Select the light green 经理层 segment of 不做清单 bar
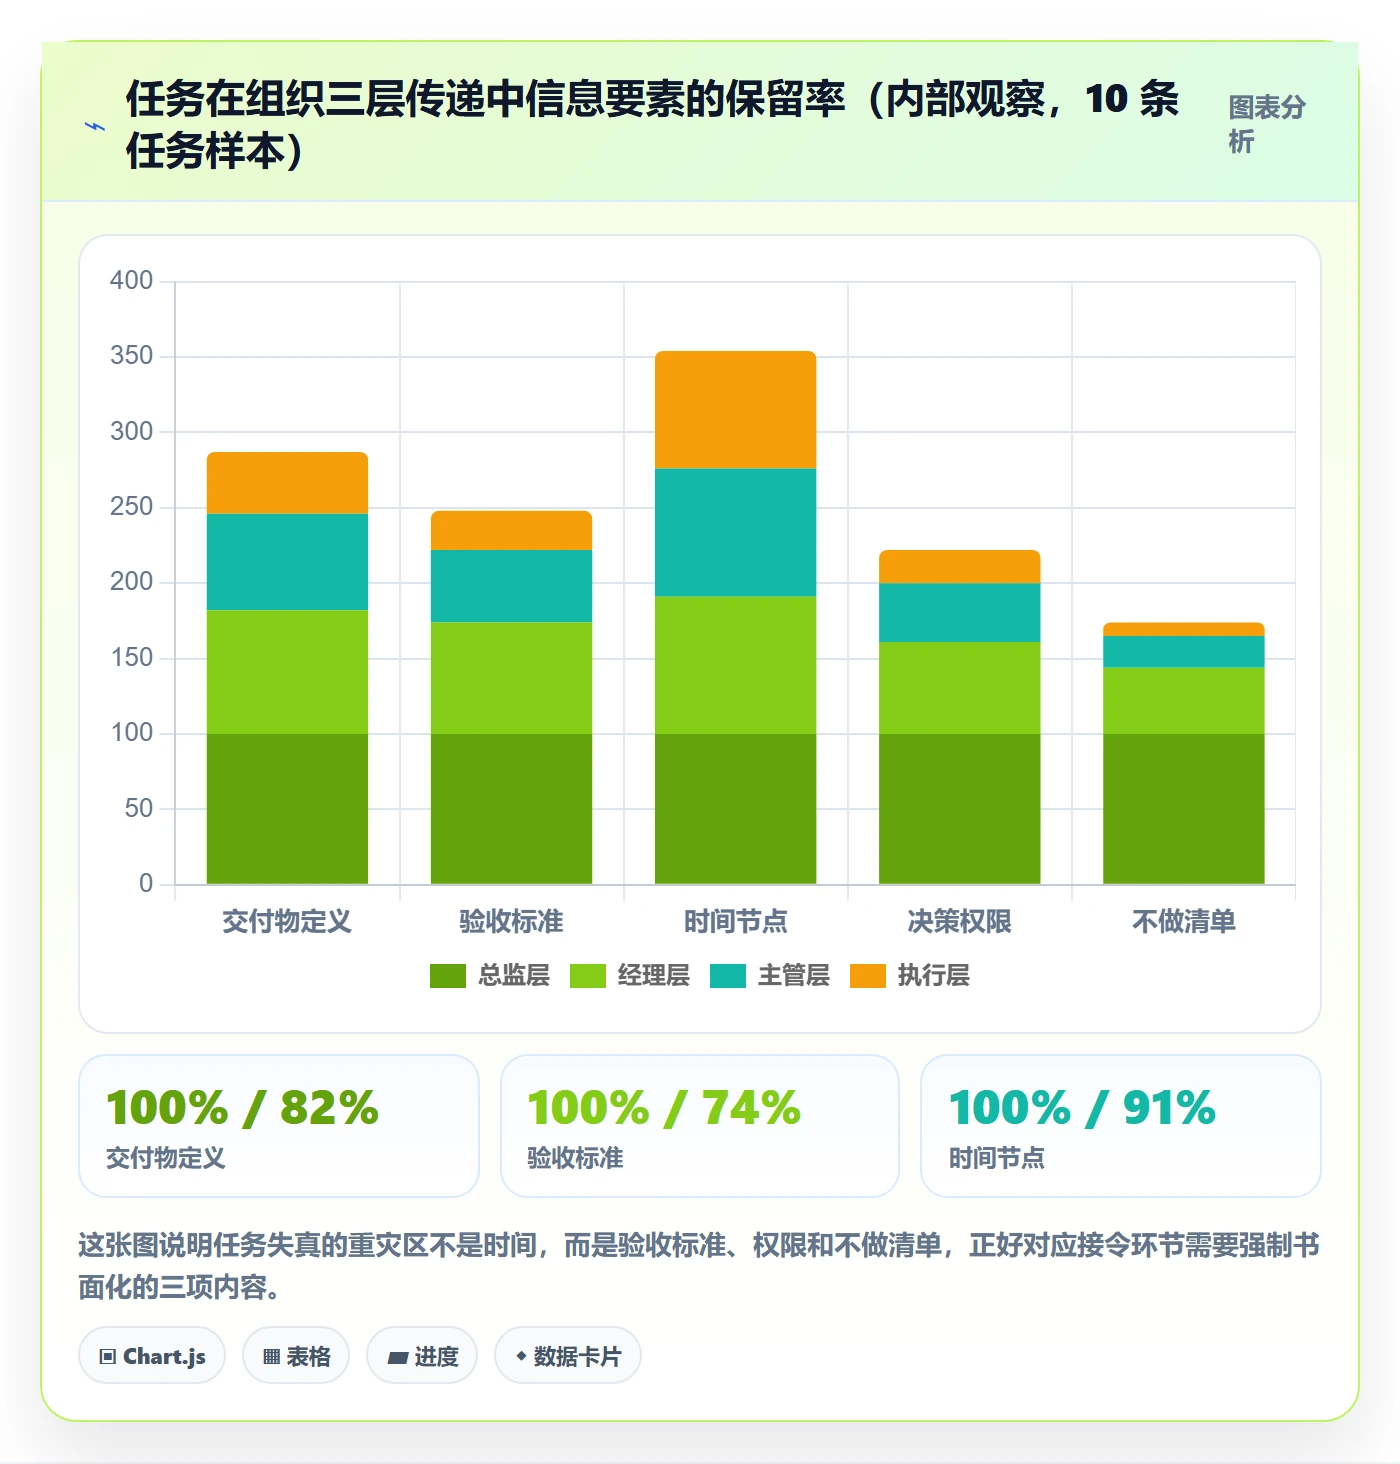The image size is (1400, 1464). point(1184,700)
